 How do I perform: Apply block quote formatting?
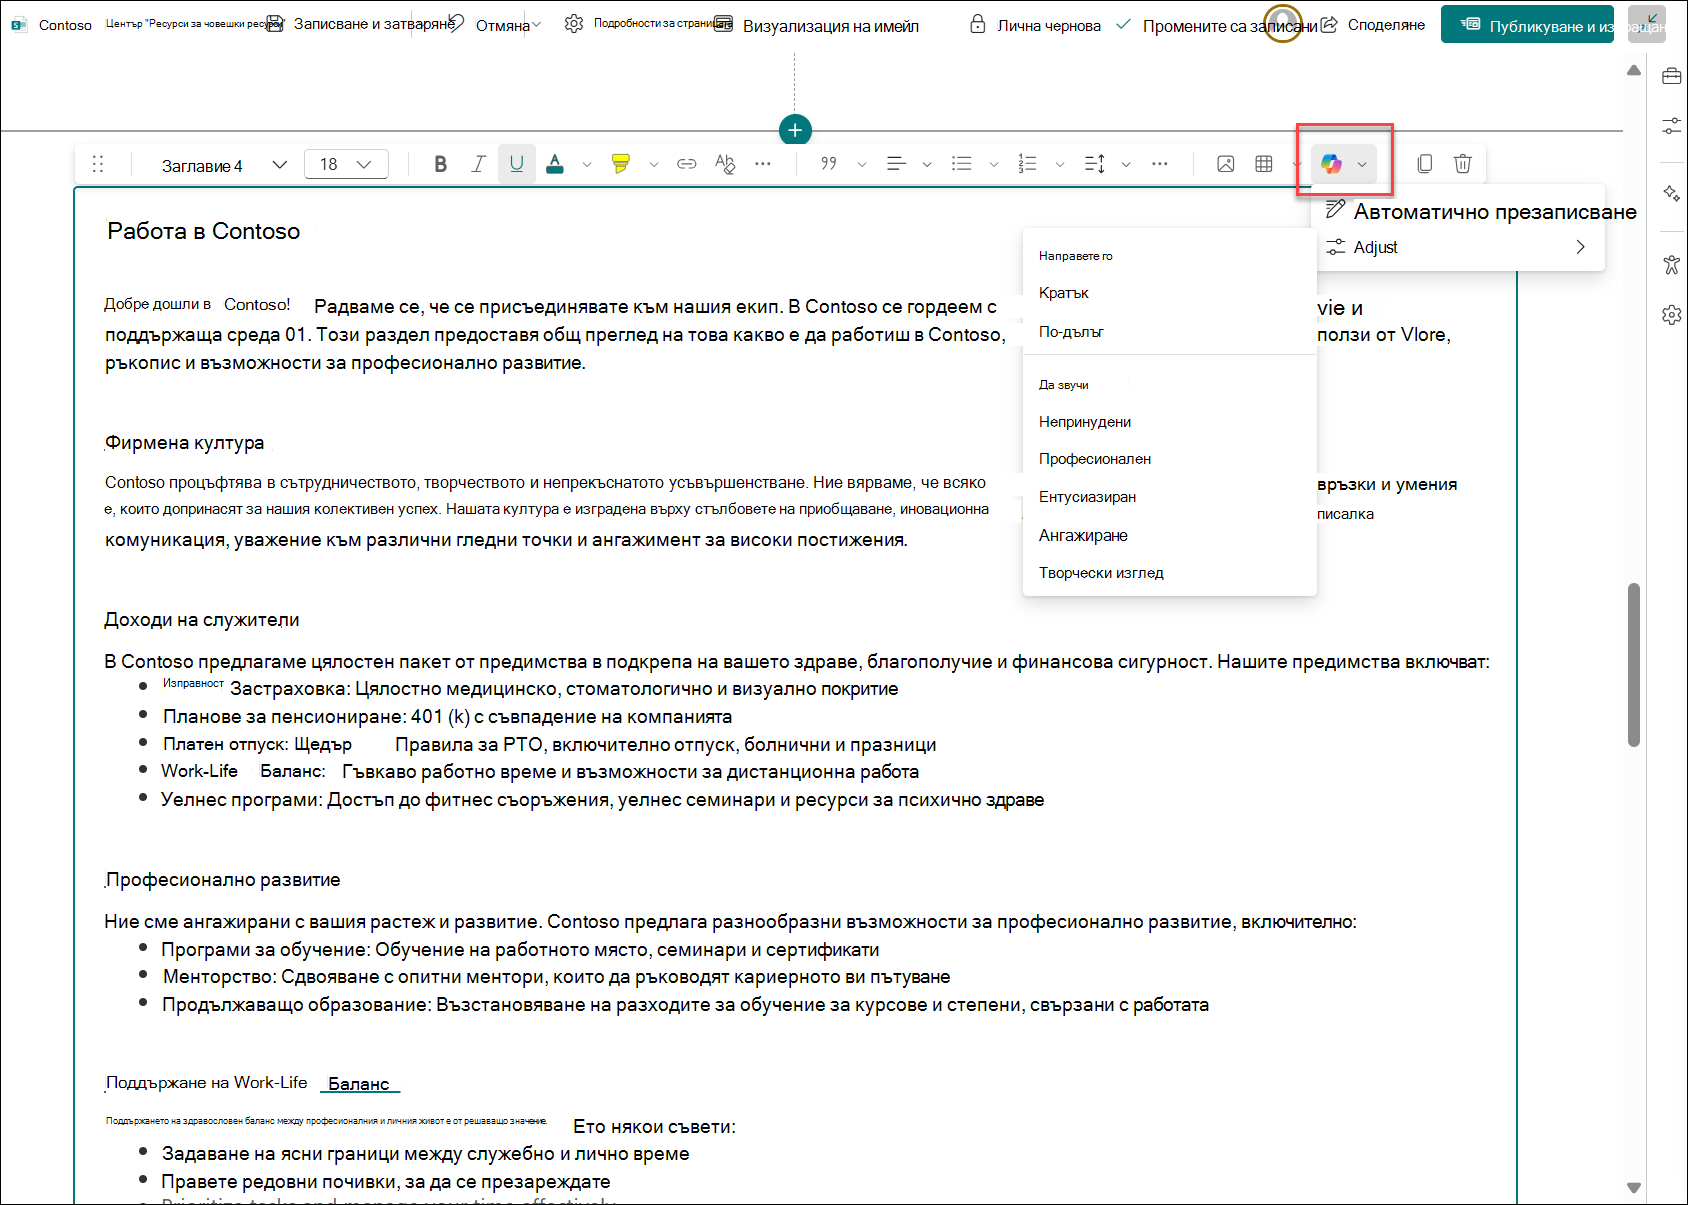(x=828, y=164)
